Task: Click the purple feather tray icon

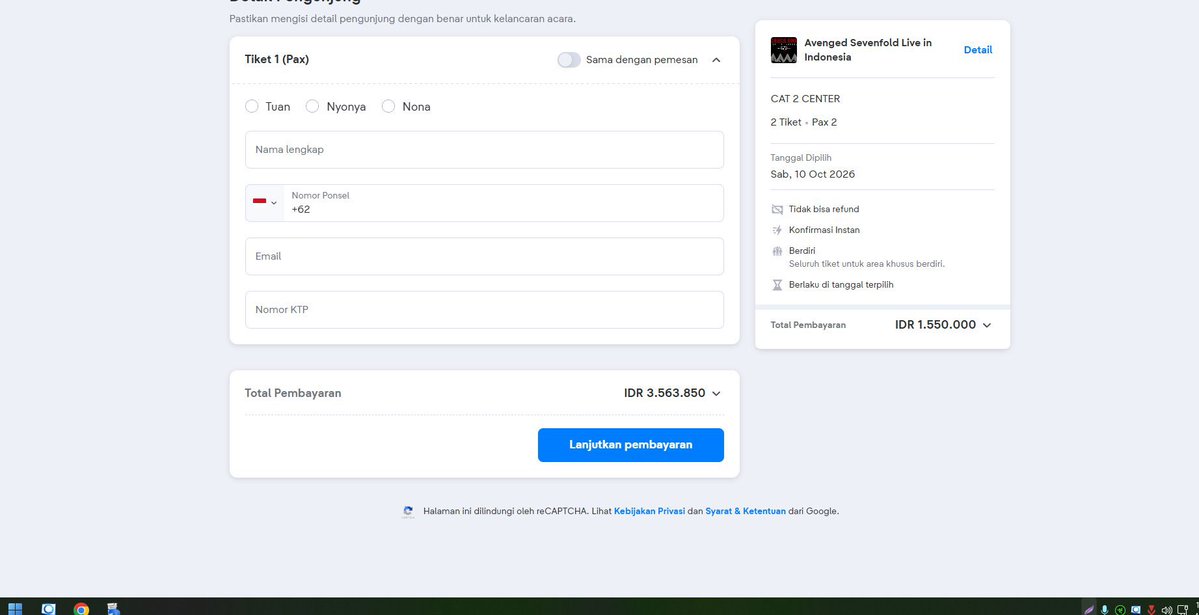Action: coord(1089,610)
